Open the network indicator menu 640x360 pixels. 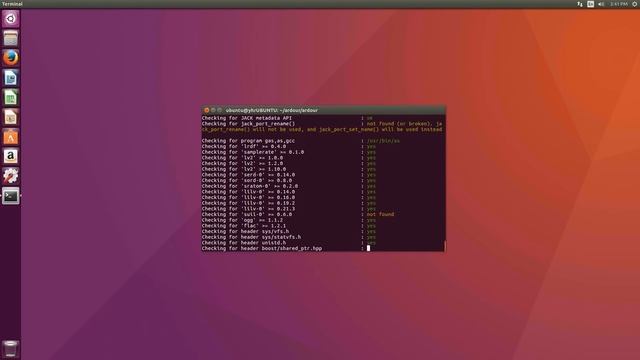[x=580, y=4]
